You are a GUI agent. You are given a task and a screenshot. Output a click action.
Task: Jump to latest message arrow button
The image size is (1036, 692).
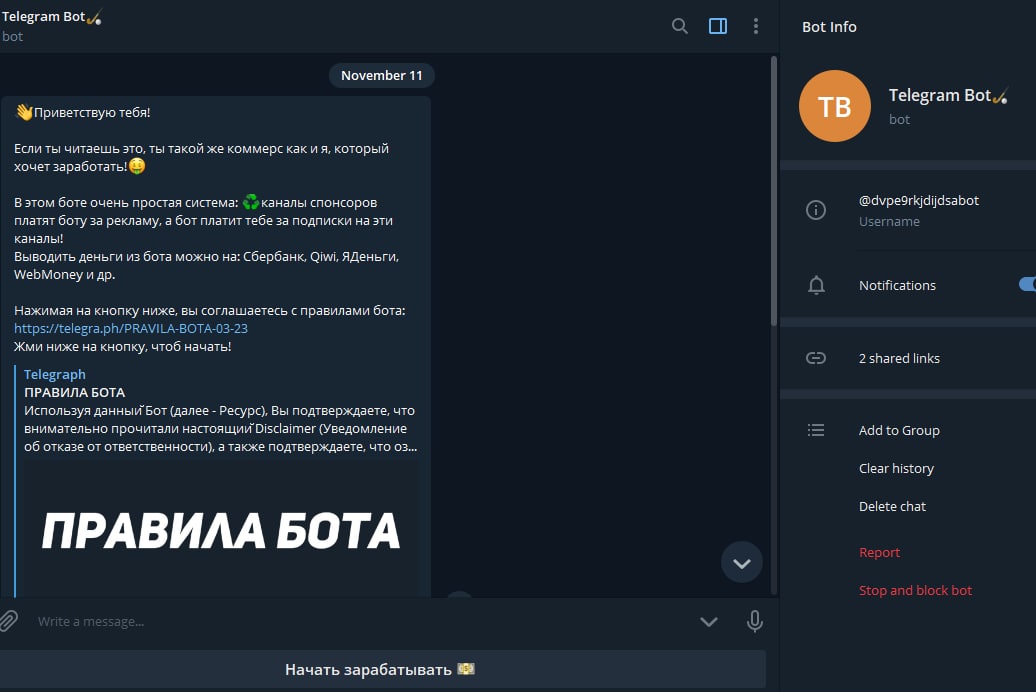click(x=741, y=562)
